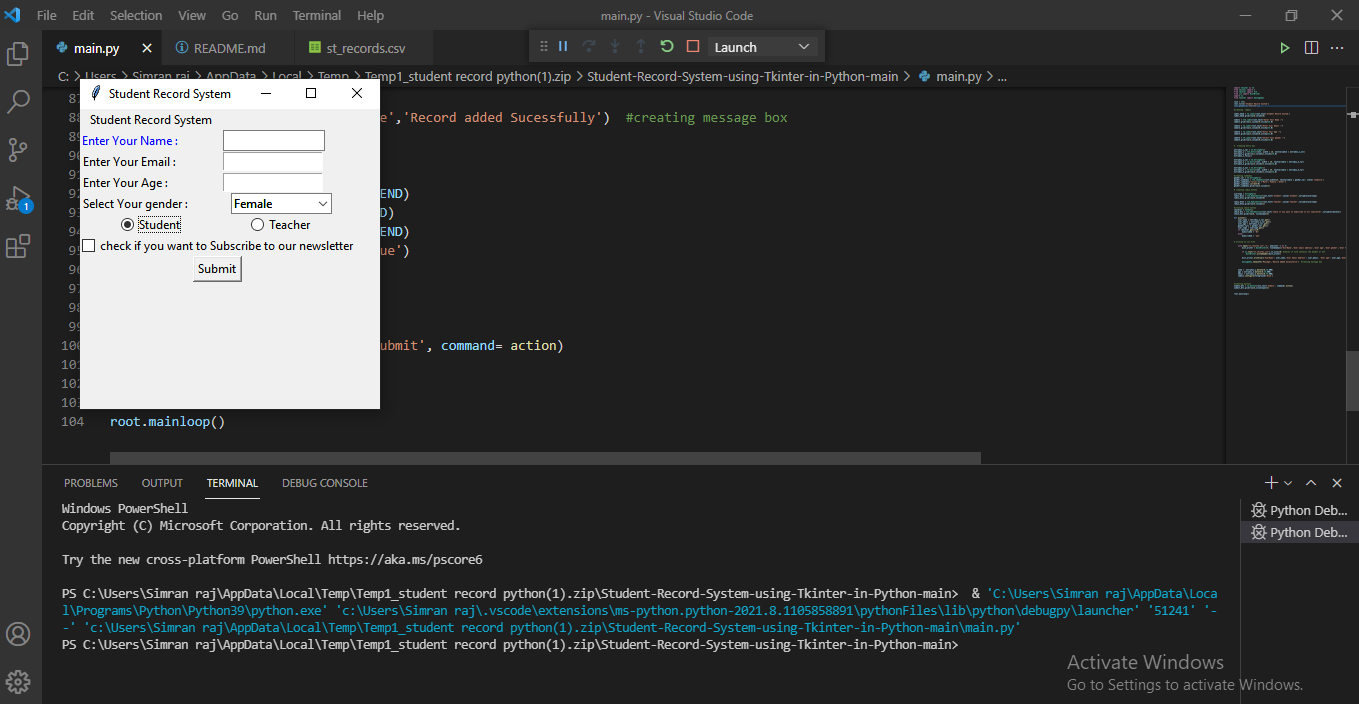Viewport: 1359px width, 704px height.
Task: Check the newsletter subscription checkbox
Action: (89, 245)
